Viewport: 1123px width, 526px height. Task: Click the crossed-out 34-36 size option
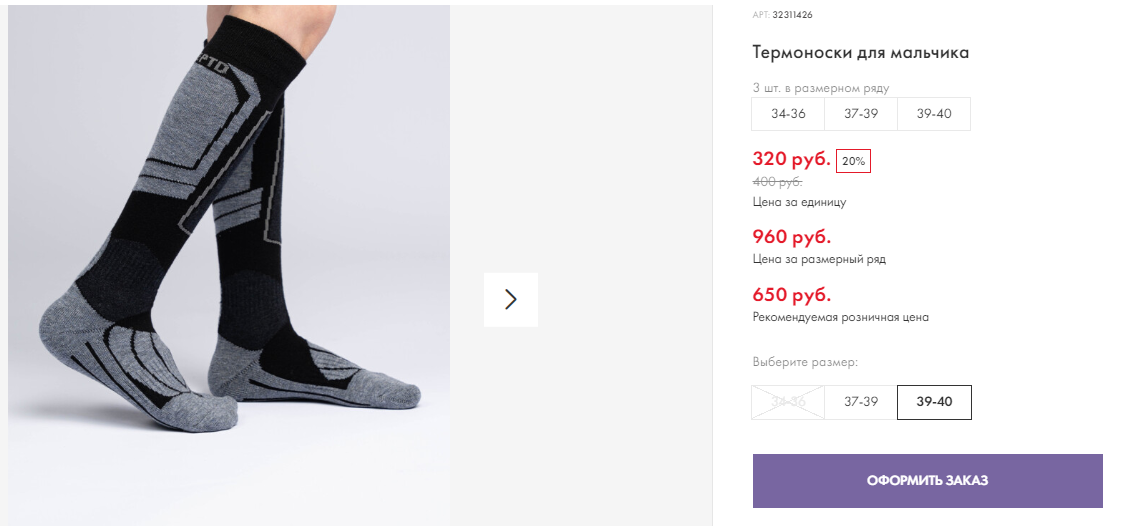point(788,402)
